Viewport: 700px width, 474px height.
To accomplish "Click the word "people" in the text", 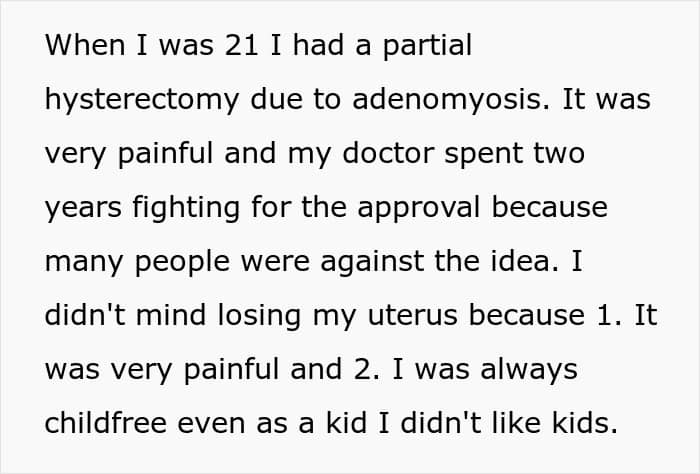I will click(189, 261).
